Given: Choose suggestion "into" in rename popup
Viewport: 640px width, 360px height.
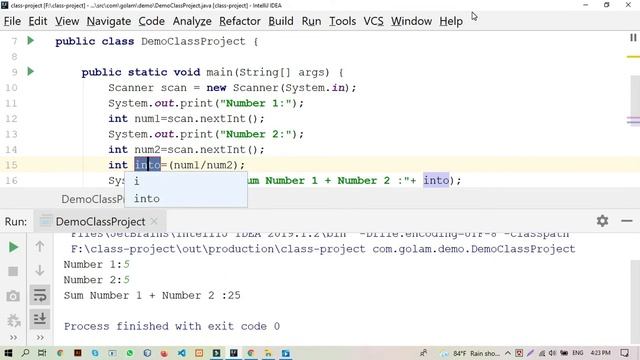Looking at the screenshot, I should [x=186, y=199].
